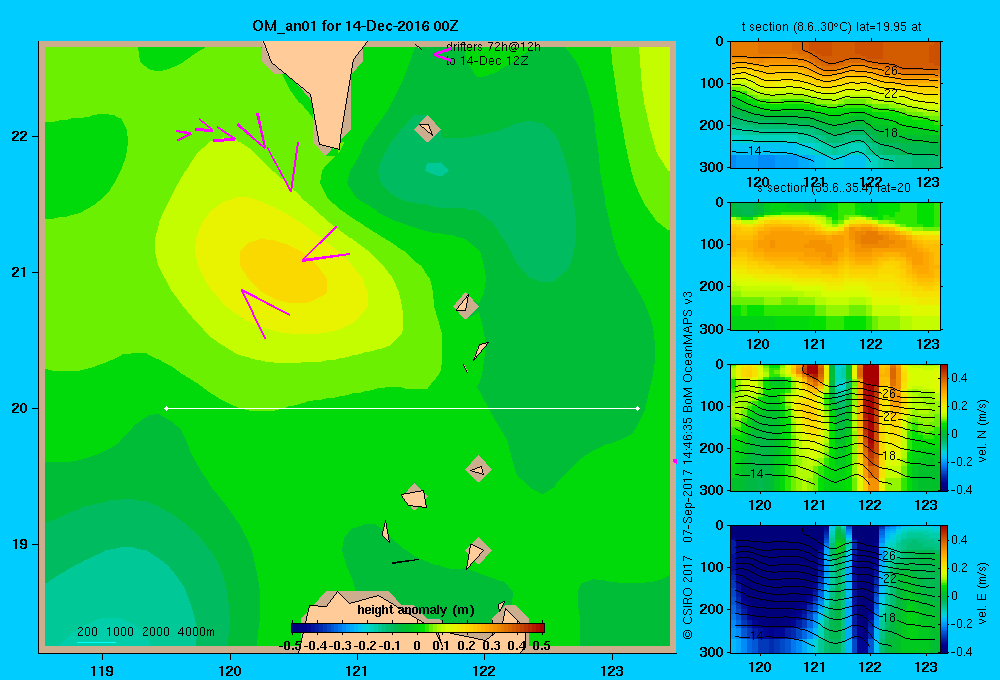Click the 'to 14-Dec 12Z' legend line
This screenshot has width=1000, height=680.
click(487, 61)
